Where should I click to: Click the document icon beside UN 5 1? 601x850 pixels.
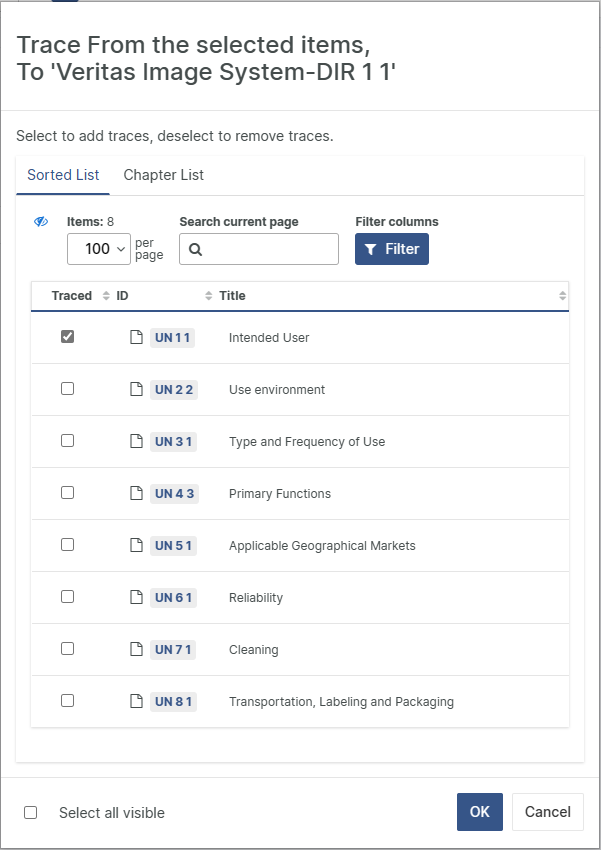click(x=137, y=546)
